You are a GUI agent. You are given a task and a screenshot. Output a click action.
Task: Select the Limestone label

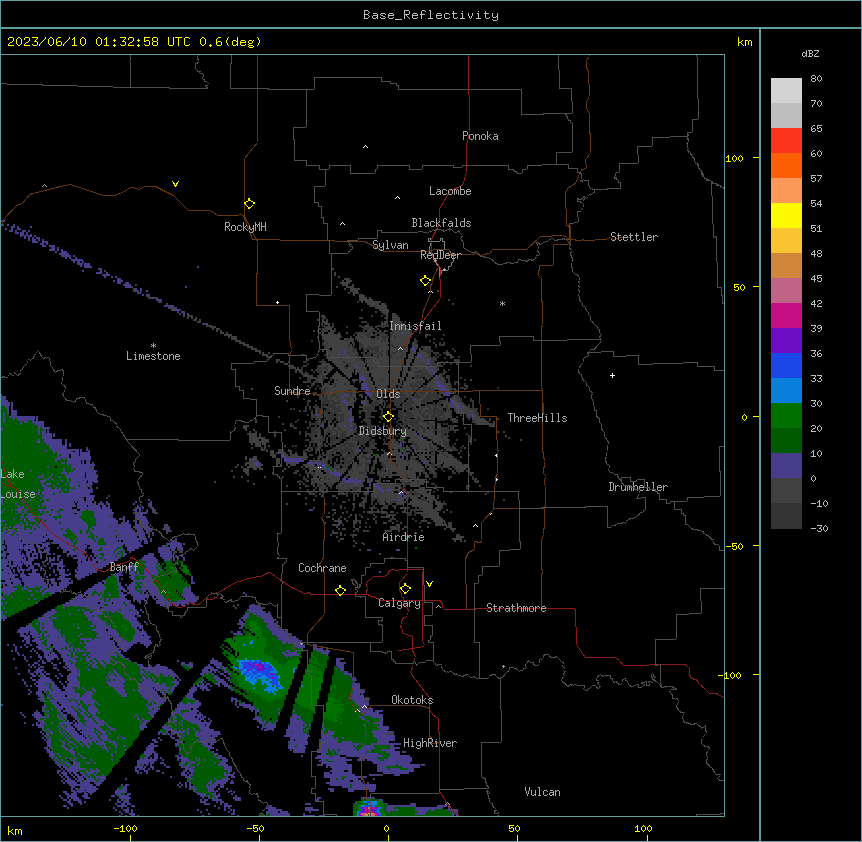(x=153, y=356)
